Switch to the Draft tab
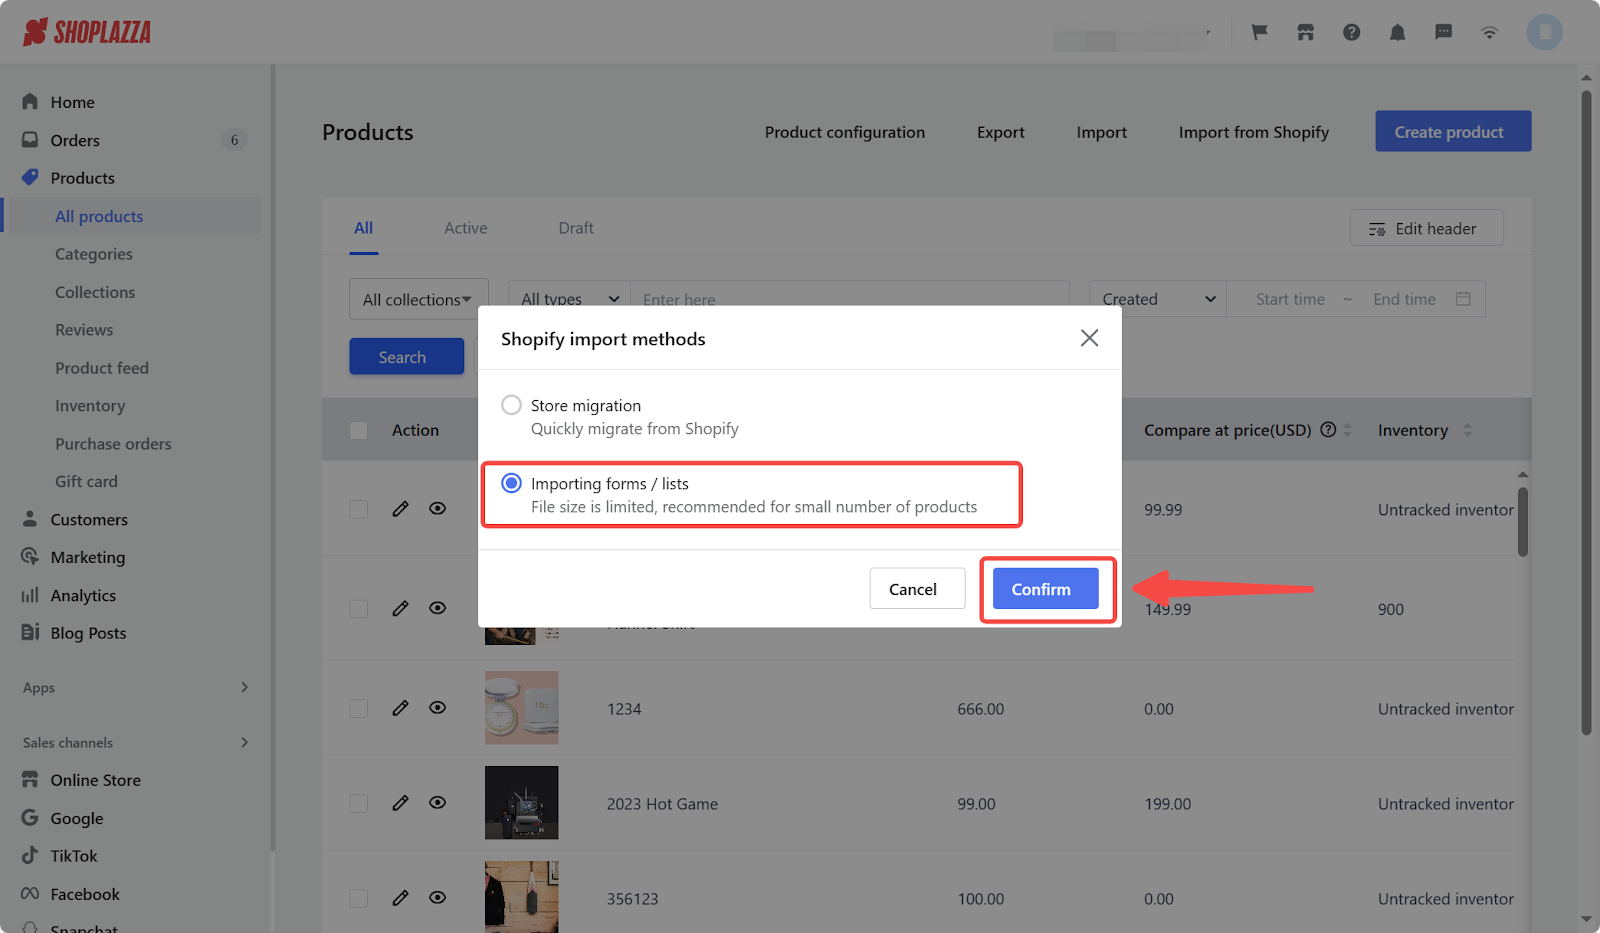 coord(575,228)
